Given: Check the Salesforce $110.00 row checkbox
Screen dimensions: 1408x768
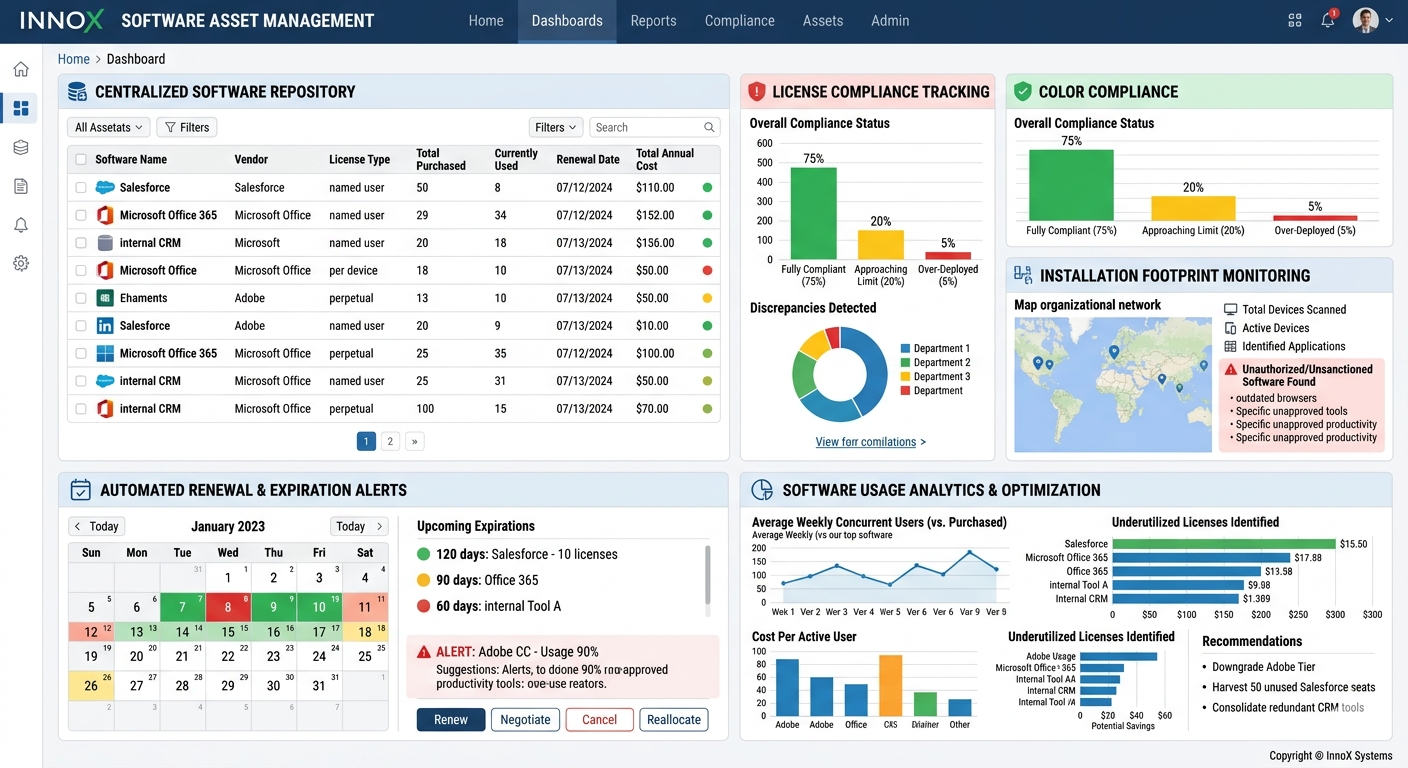Looking at the screenshot, I should click(81, 187).
